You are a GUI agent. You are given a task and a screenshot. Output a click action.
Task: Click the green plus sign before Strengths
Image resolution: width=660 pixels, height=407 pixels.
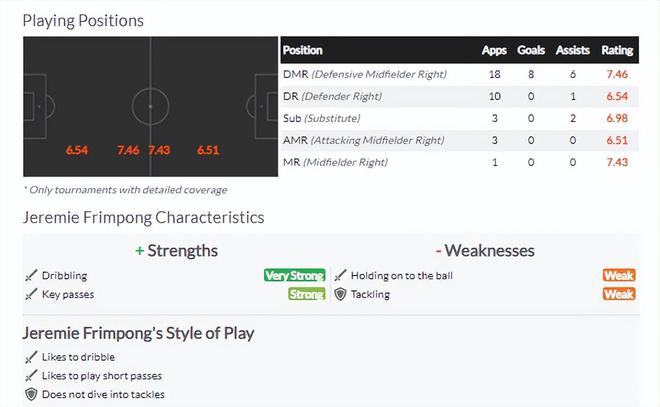point(140,251)
